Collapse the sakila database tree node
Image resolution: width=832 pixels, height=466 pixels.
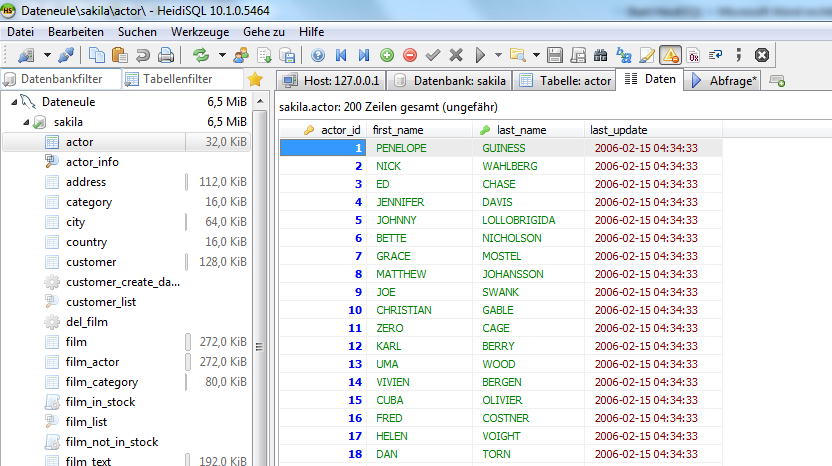(27, 122)
